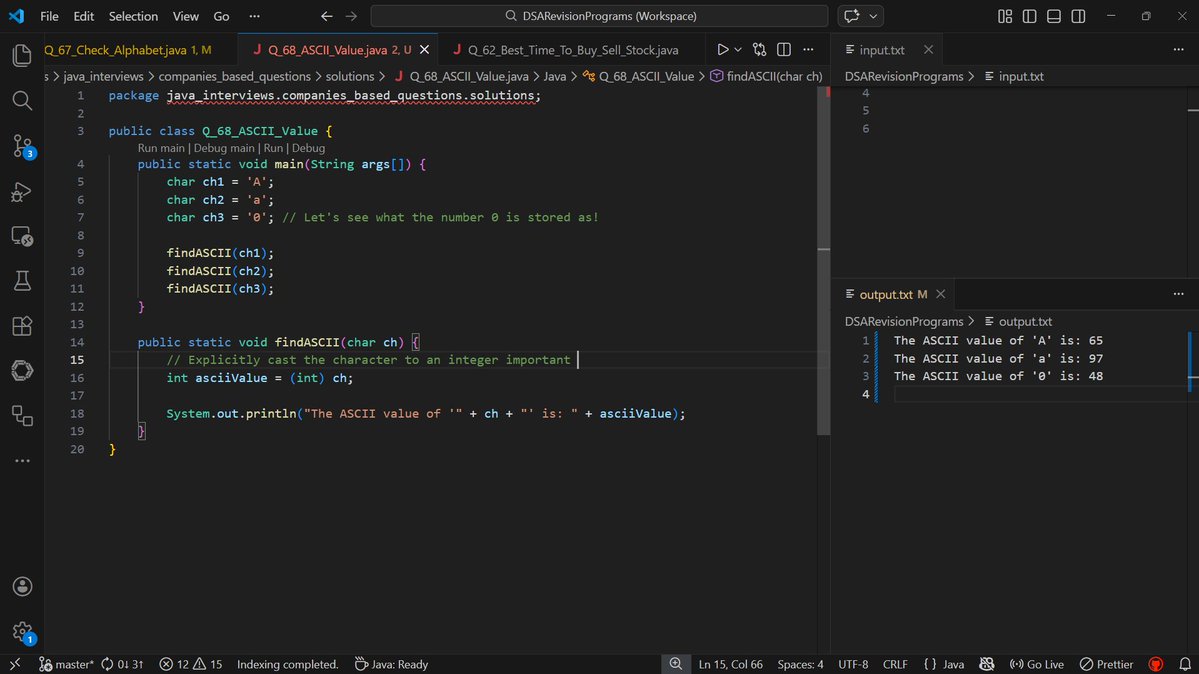
Task: Close the Q_68_ASCII_Value.java tab
Action: coord(424,50)
